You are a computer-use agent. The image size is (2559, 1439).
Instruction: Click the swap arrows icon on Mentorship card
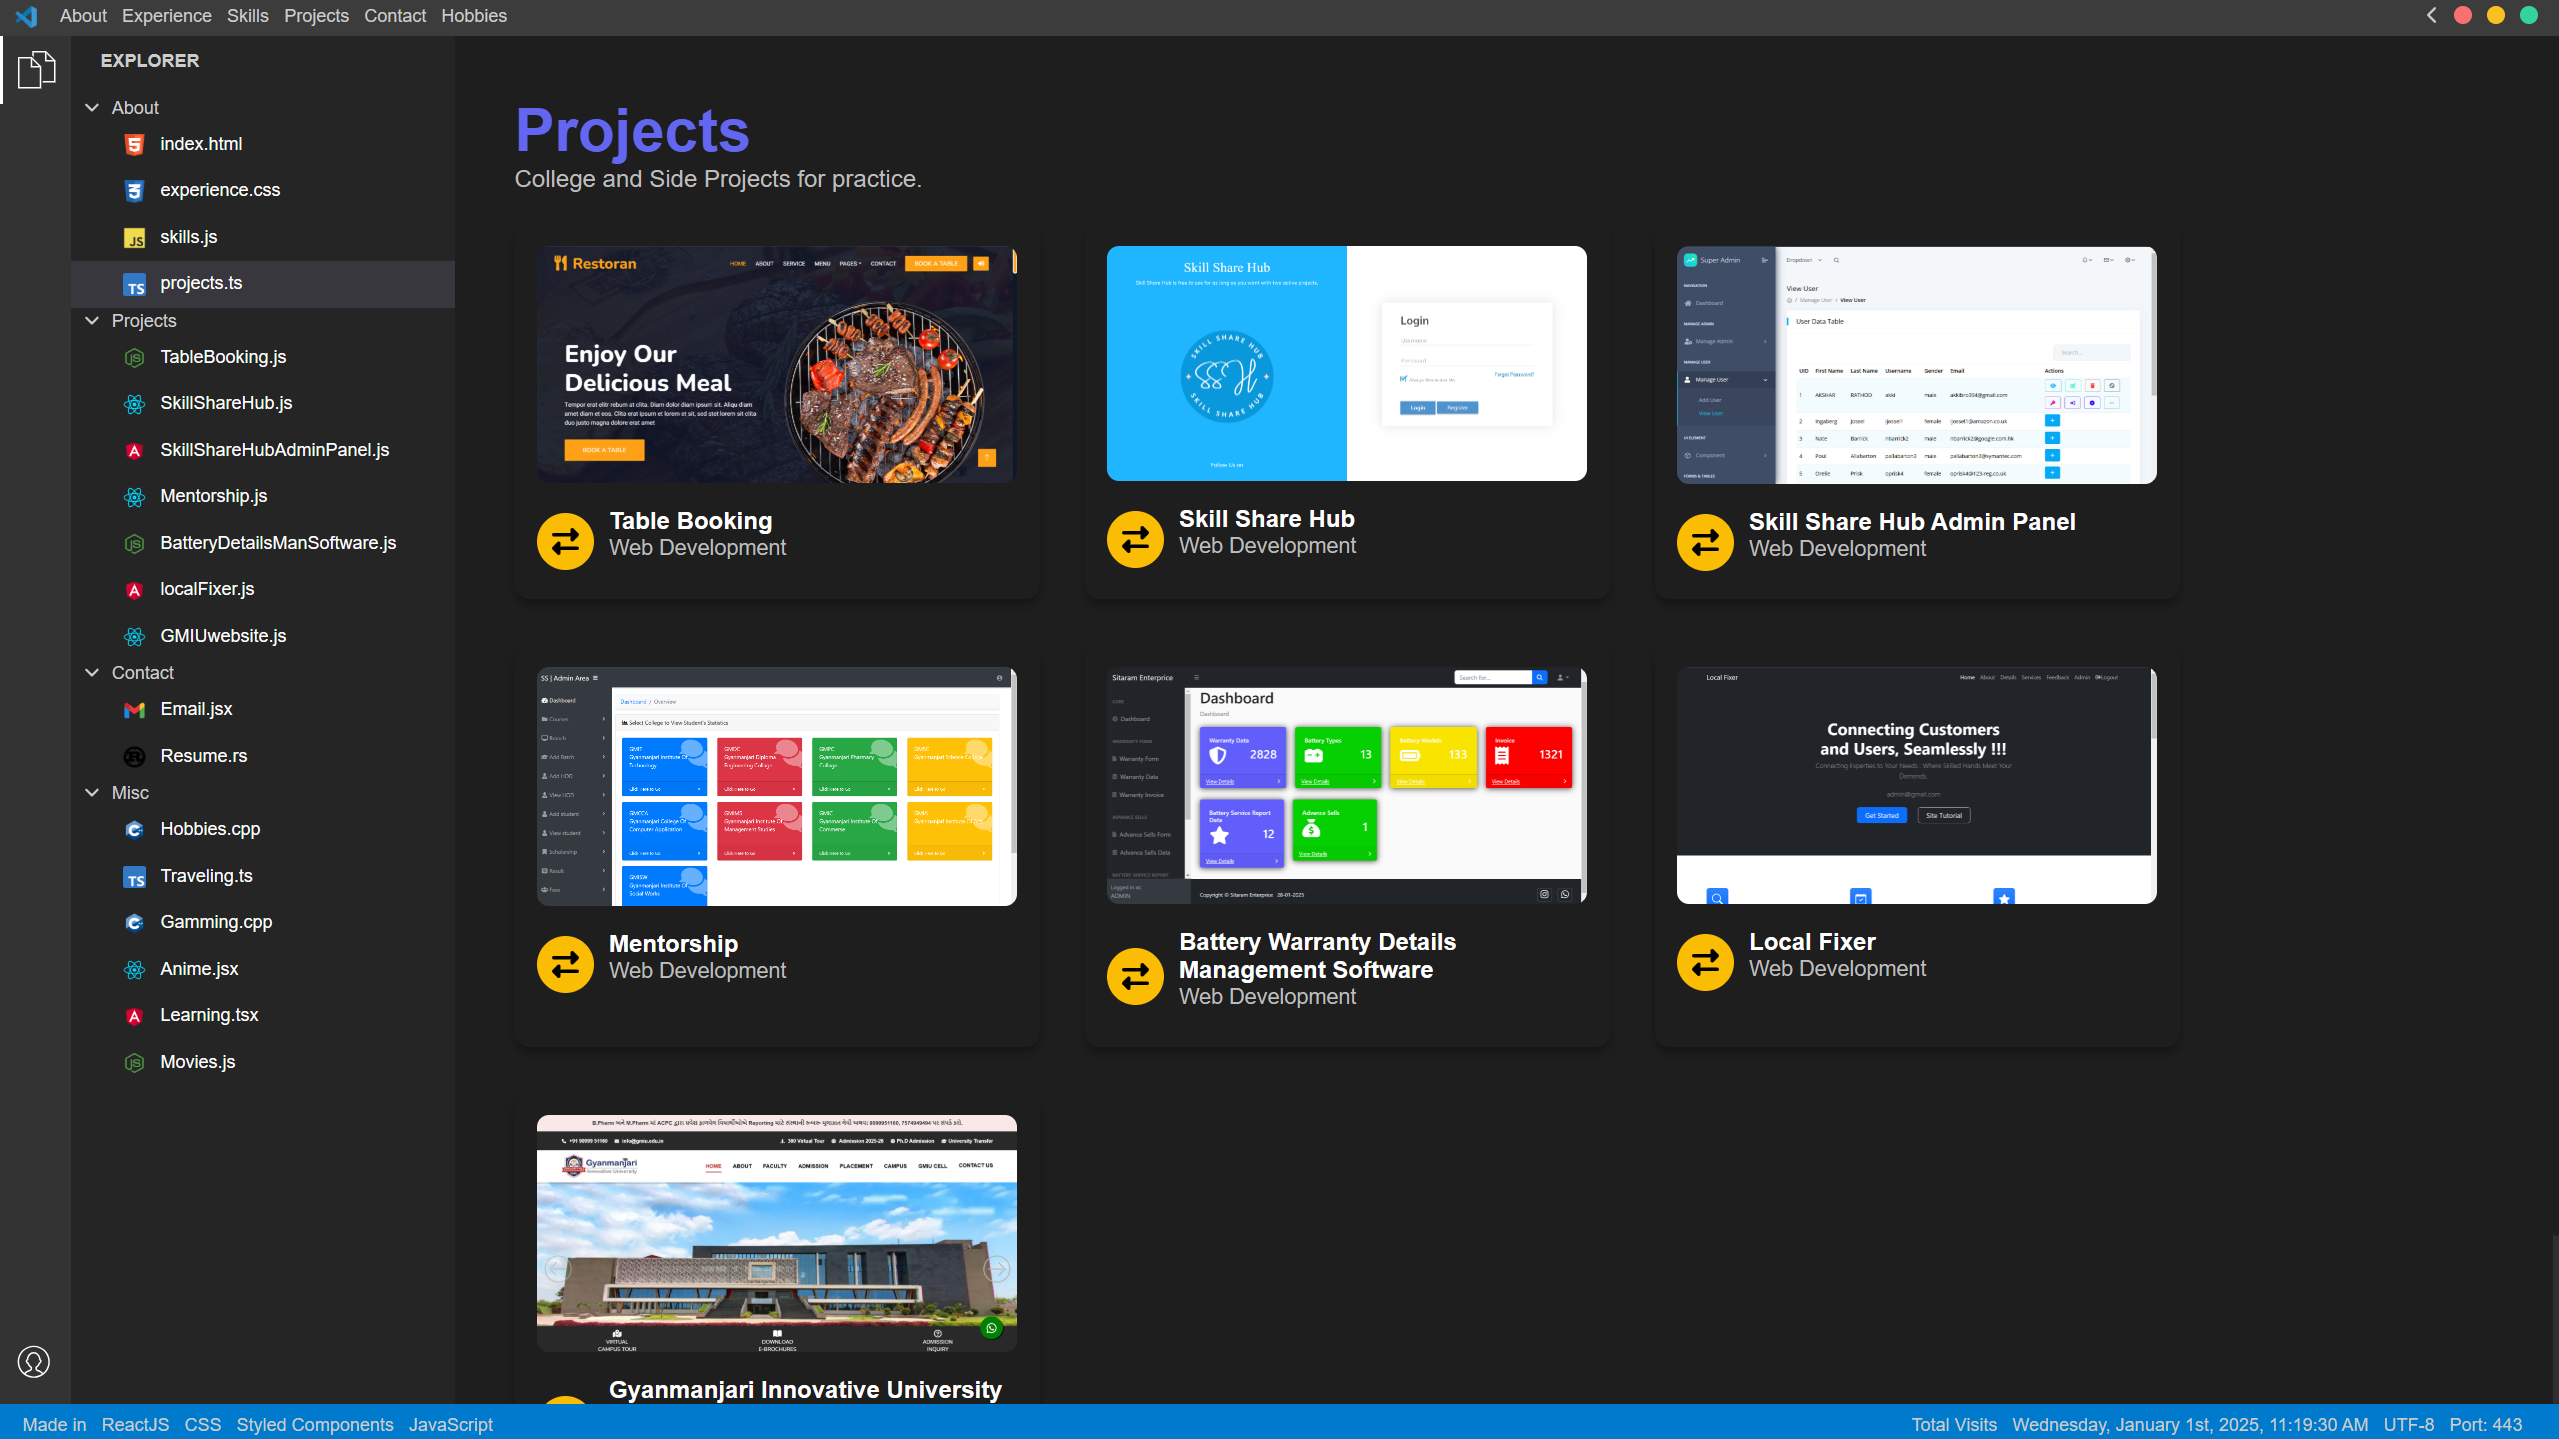point(565,964)
